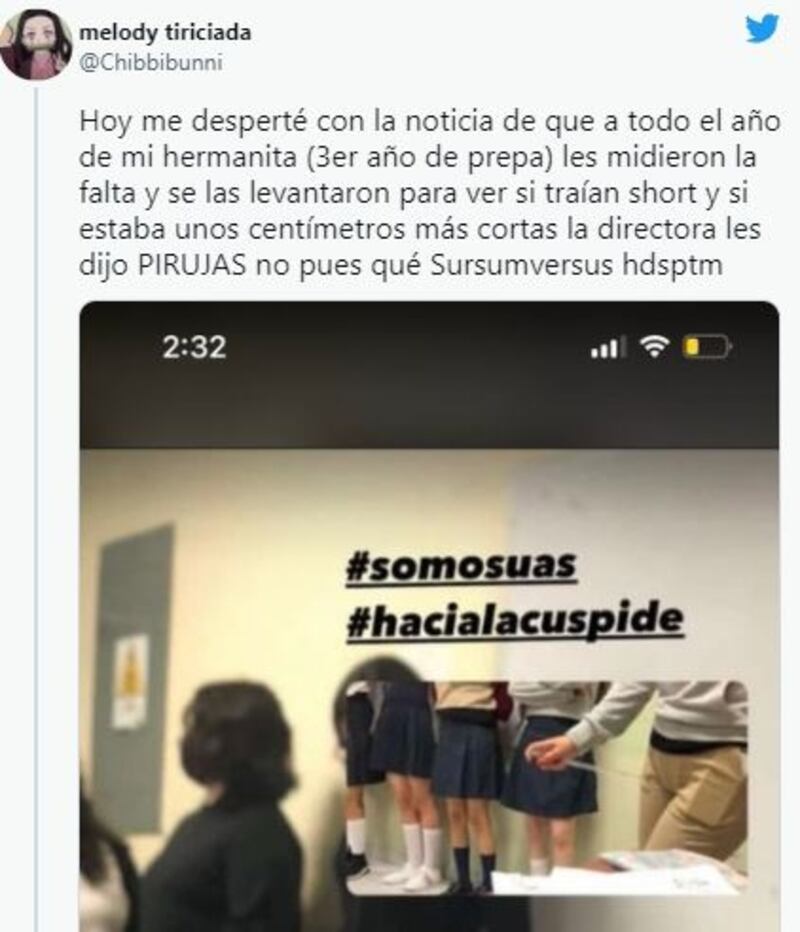Screen dimensions: 800x932
Task: Open the @Chibbibunni handle link
Action: pos(151,62)
